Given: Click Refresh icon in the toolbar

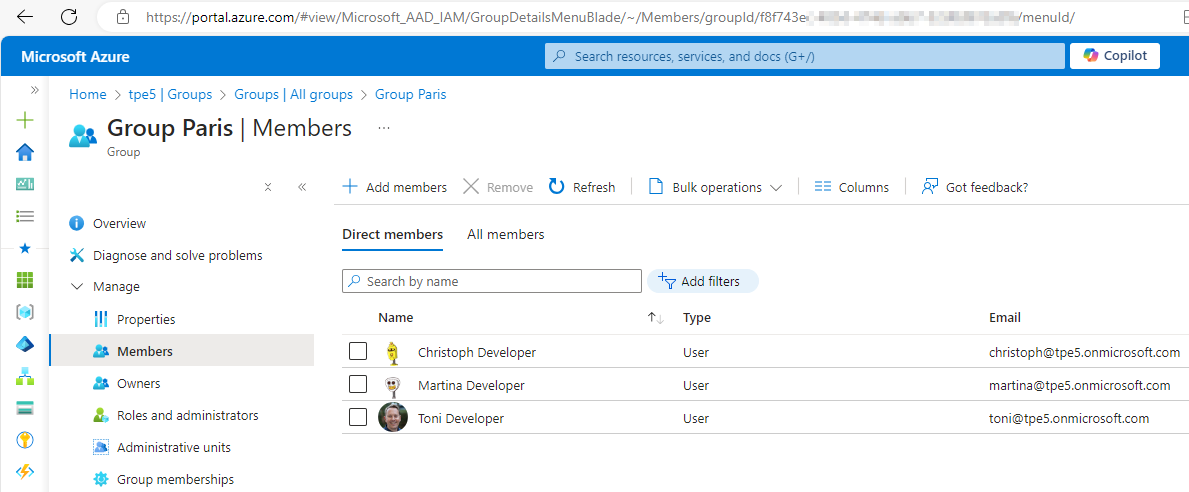Looking at the screenshot, I should (556, 187).
